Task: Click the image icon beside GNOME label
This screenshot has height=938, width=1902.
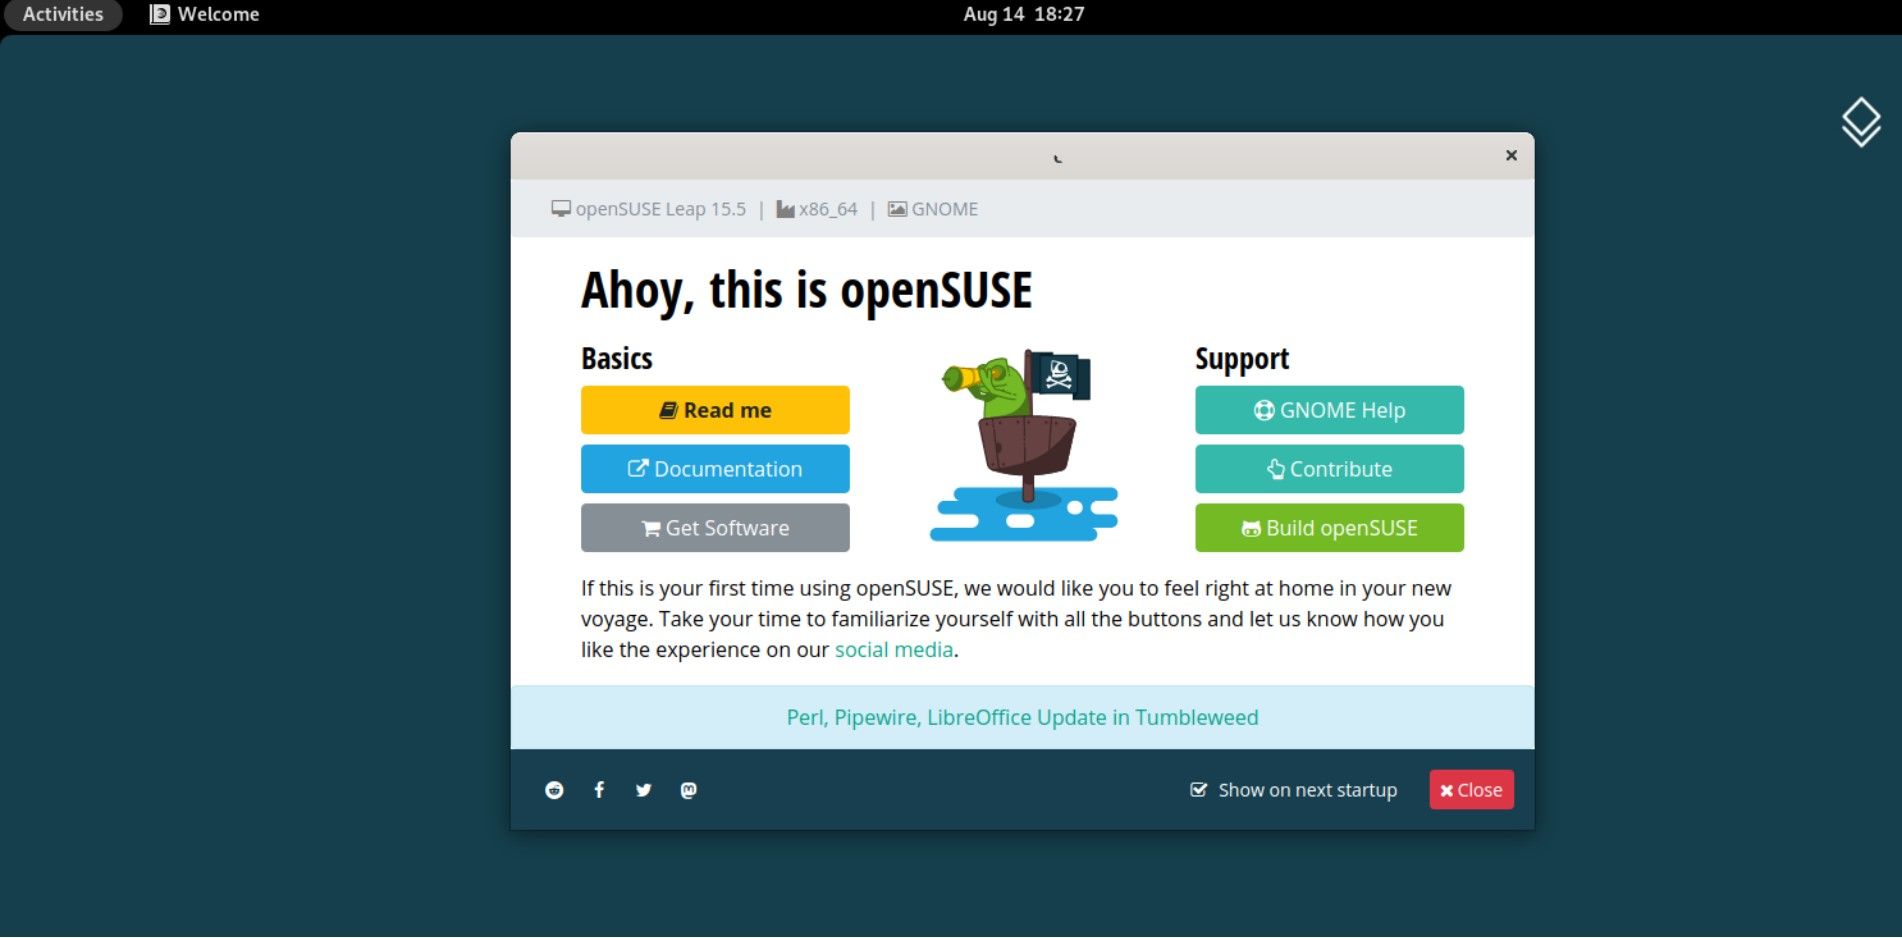Action: [897, 208]
